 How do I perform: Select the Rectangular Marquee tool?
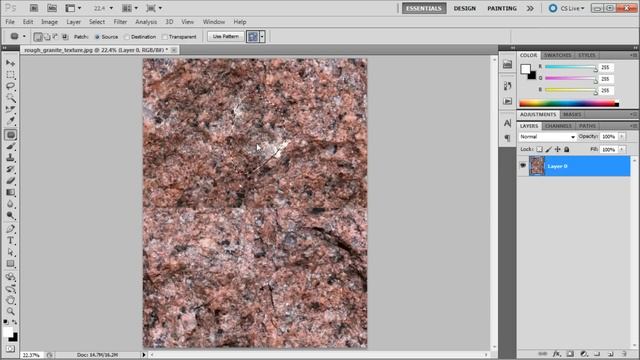point(11,75)
